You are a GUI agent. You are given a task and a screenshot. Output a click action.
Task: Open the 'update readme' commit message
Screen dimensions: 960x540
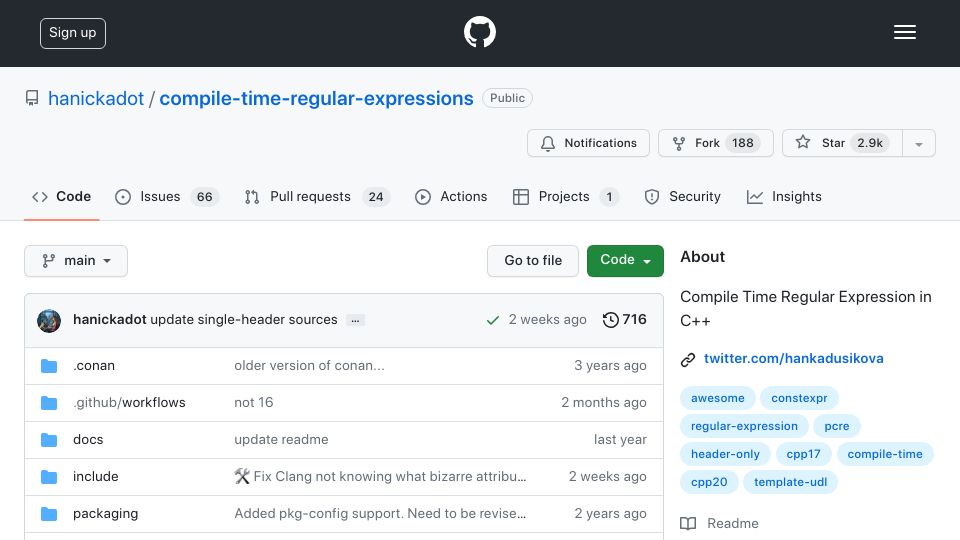281,440
